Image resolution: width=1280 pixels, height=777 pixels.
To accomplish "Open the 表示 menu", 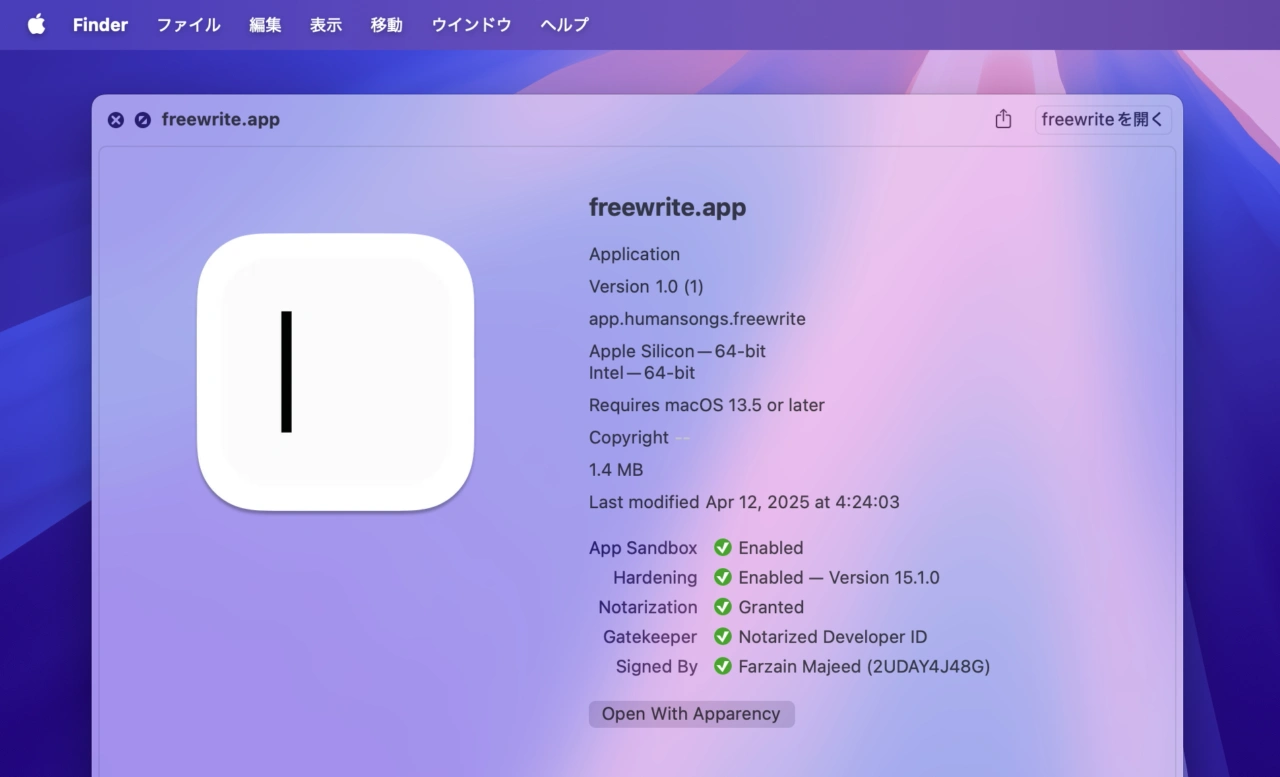I will tap(326, 25).
